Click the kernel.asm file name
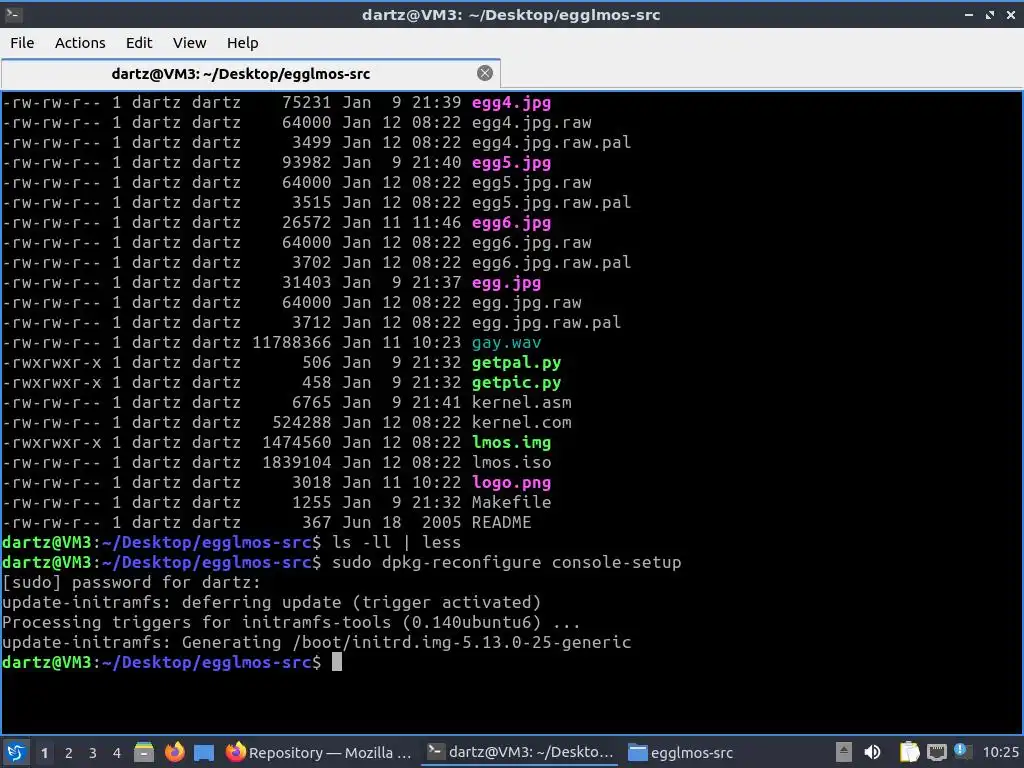 (521, 403)
